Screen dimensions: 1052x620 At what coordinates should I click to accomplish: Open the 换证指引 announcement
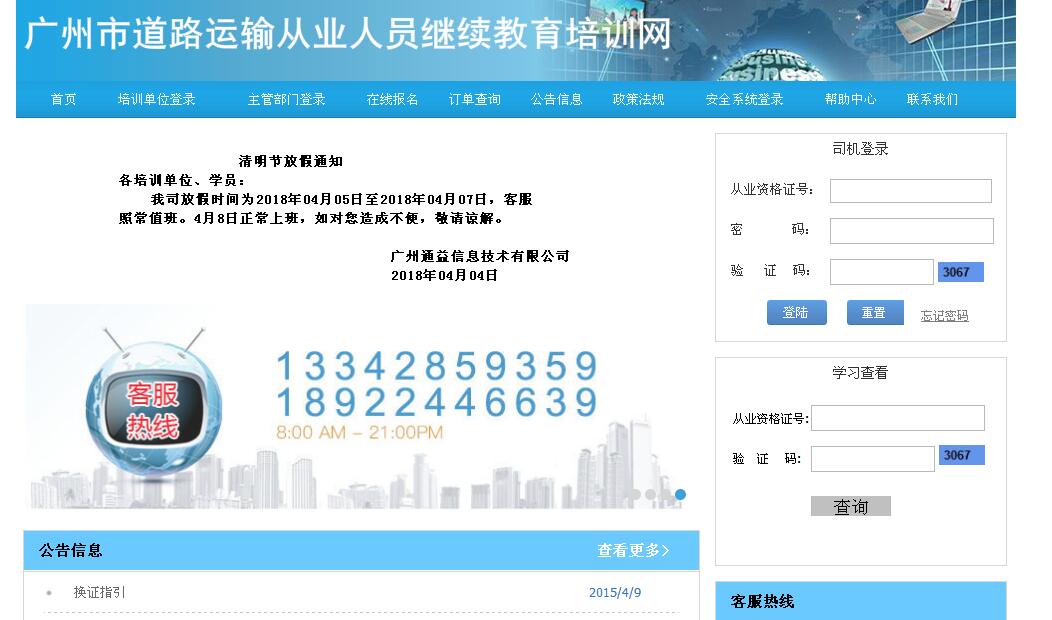(99, 592)
